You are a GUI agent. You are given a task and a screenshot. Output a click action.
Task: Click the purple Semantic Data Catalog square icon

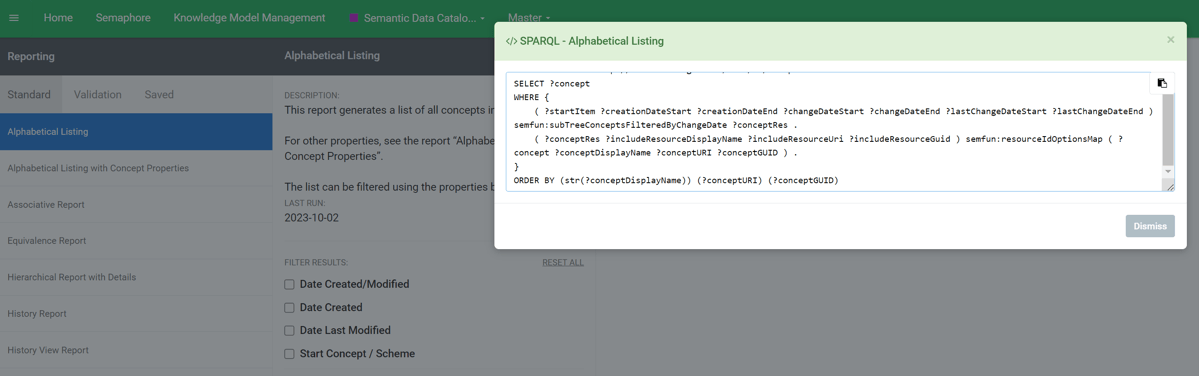tap(353, 18)
